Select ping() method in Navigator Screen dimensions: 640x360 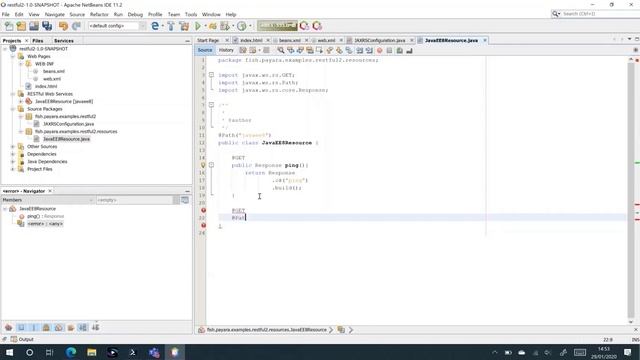(x=45, y=216)
